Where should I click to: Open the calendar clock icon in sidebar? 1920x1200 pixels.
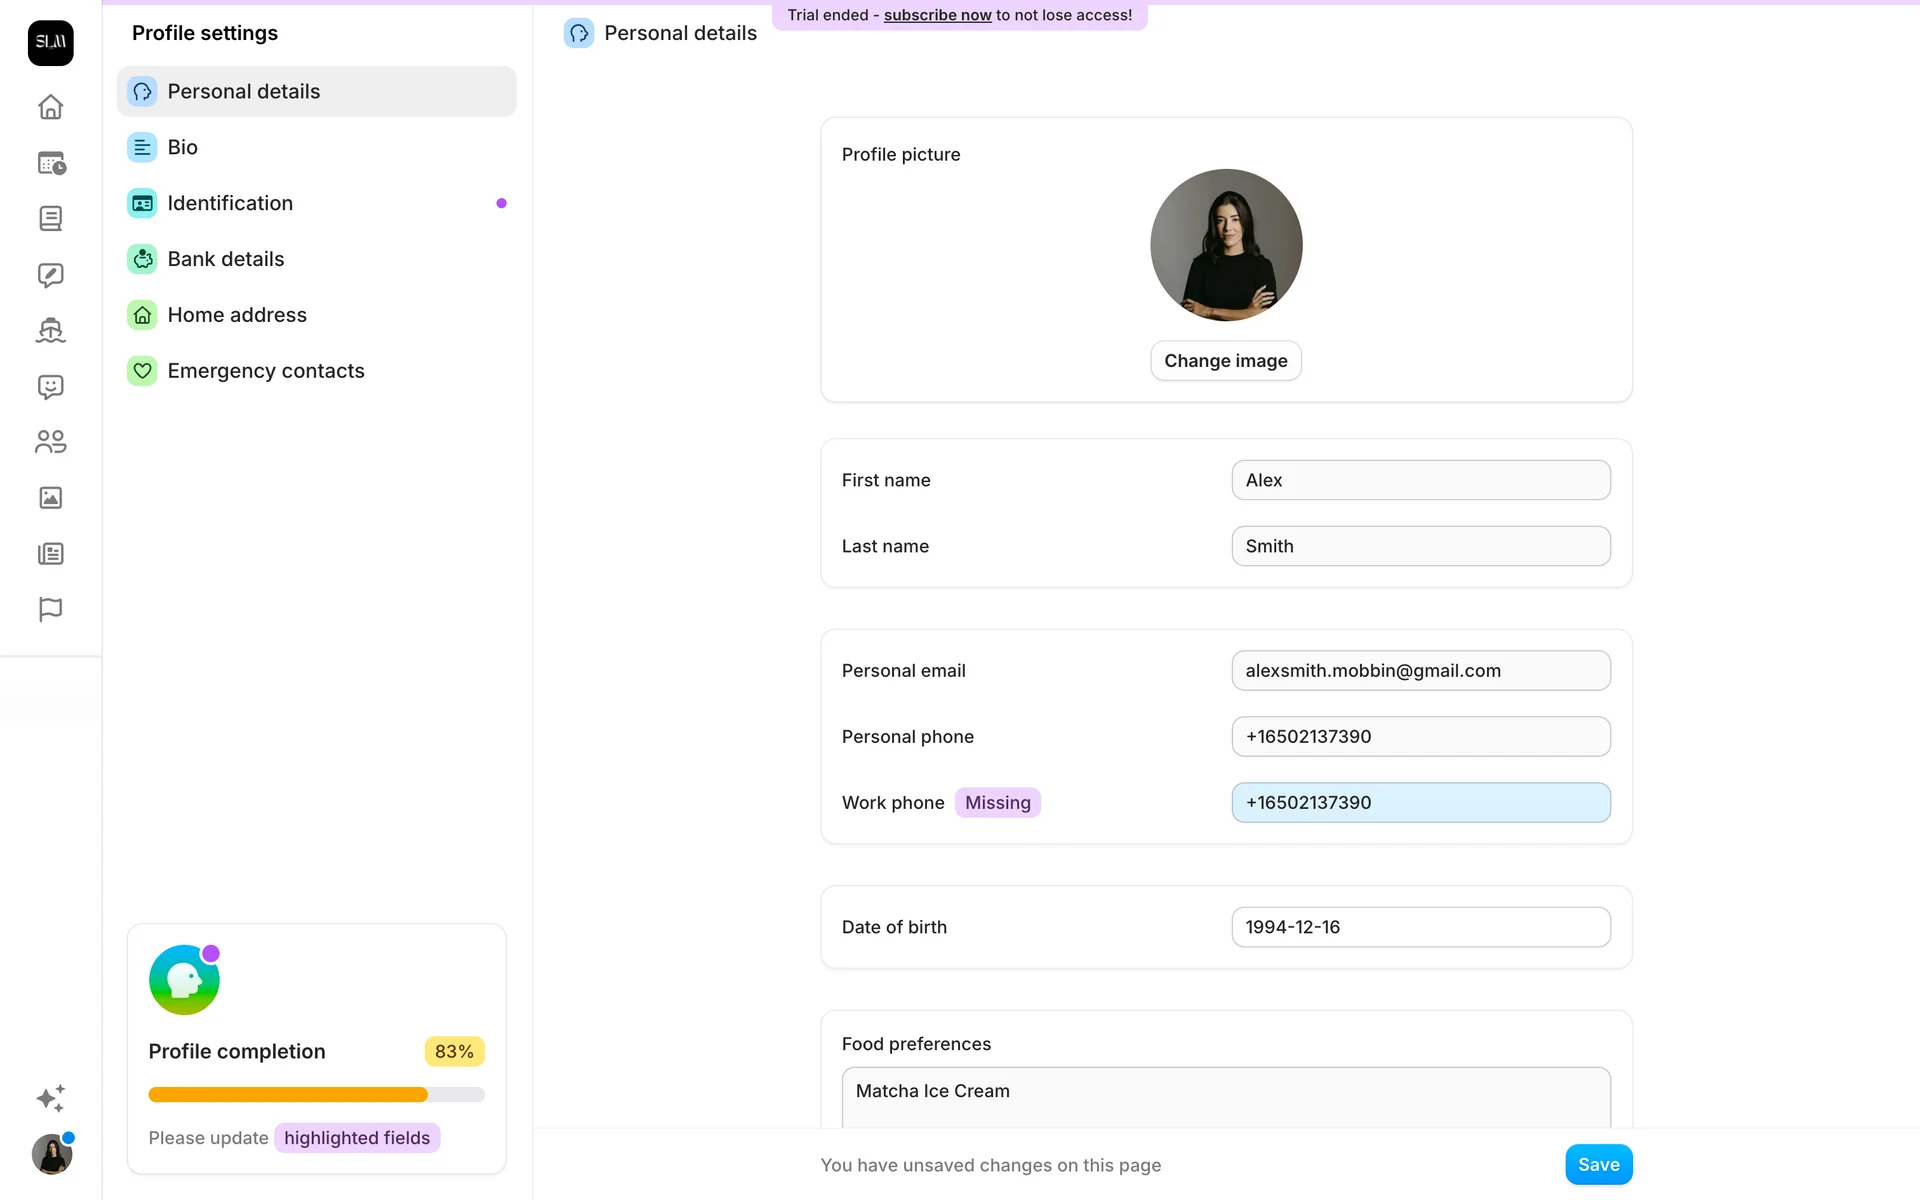click(x=50, y=163)
